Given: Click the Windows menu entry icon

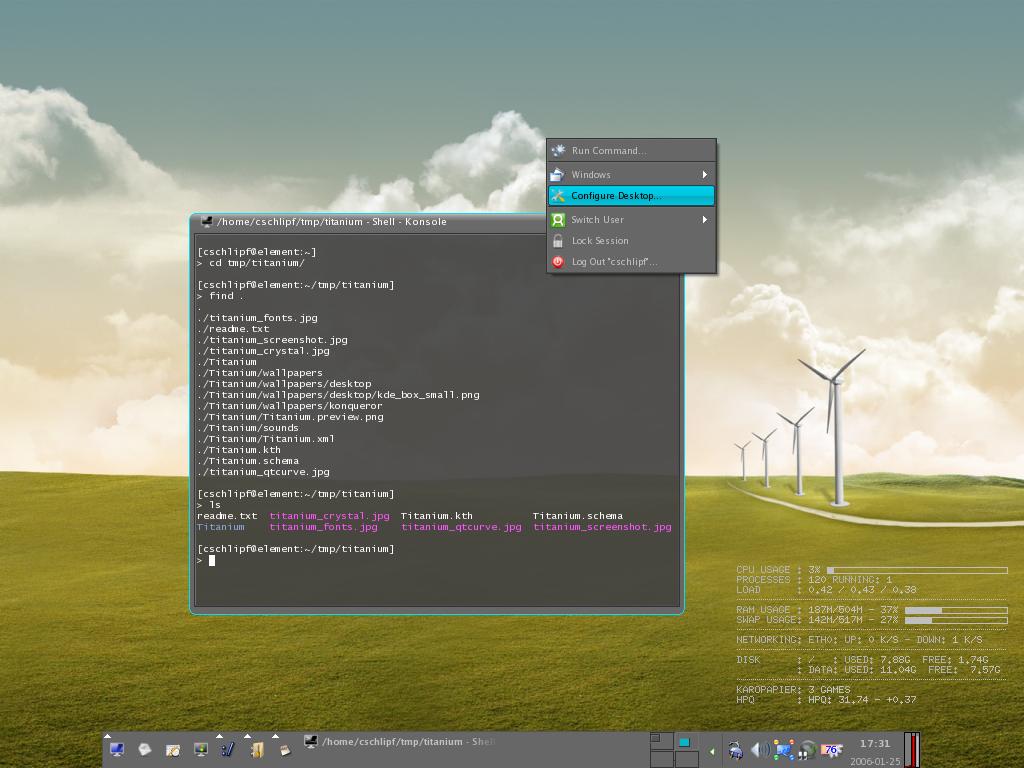Looking at the screenshot, I should click(557, 174).
